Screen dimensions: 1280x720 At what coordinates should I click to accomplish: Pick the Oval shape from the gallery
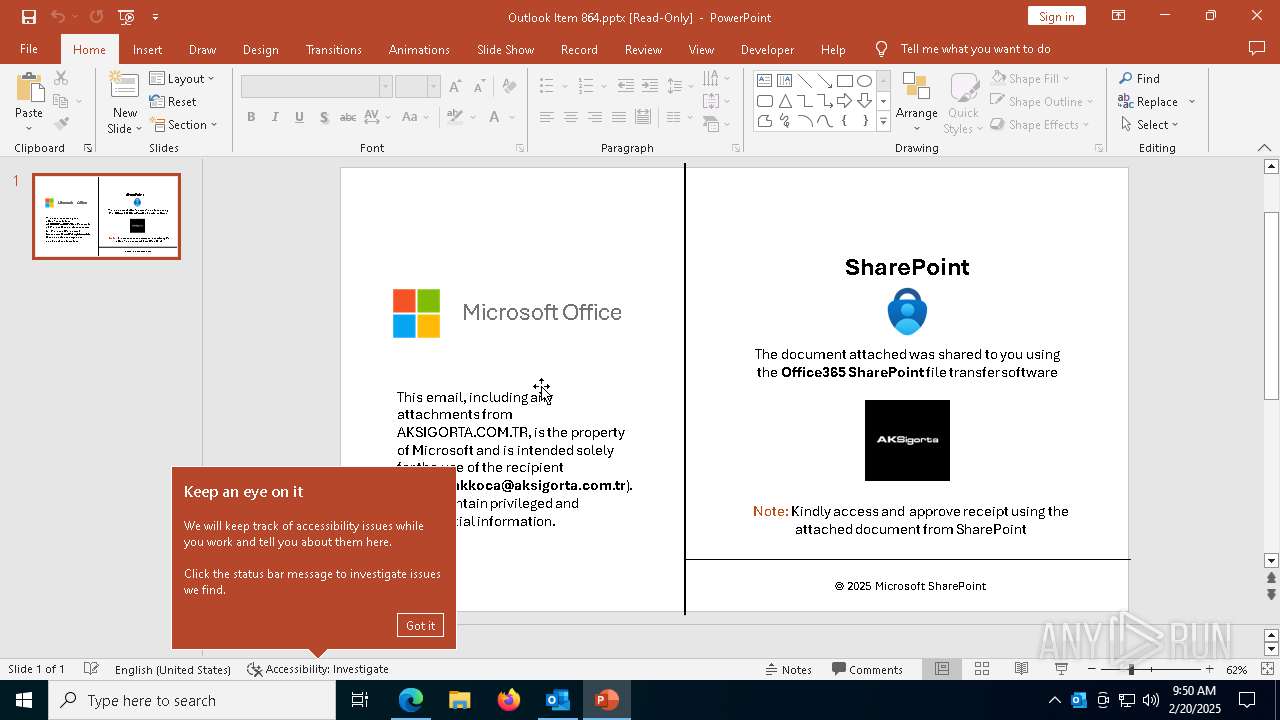865,81
